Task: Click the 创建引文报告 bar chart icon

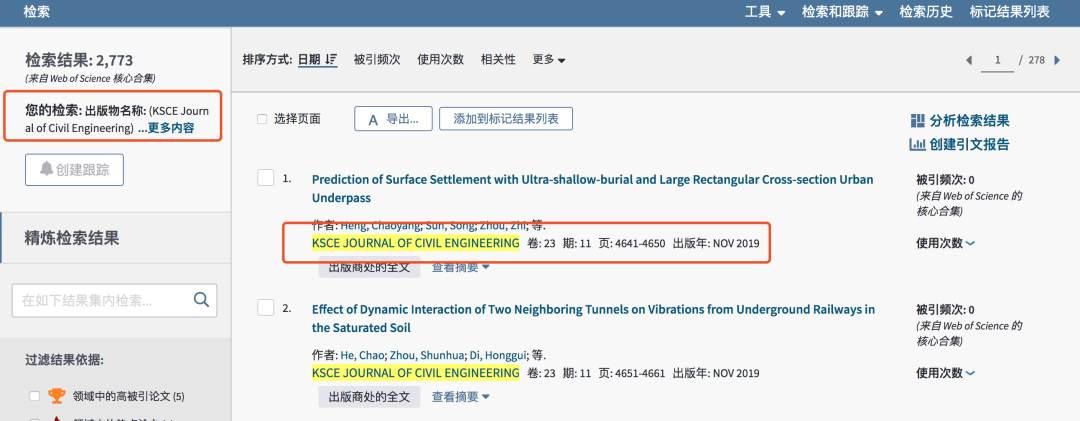Action: (917, 145)
